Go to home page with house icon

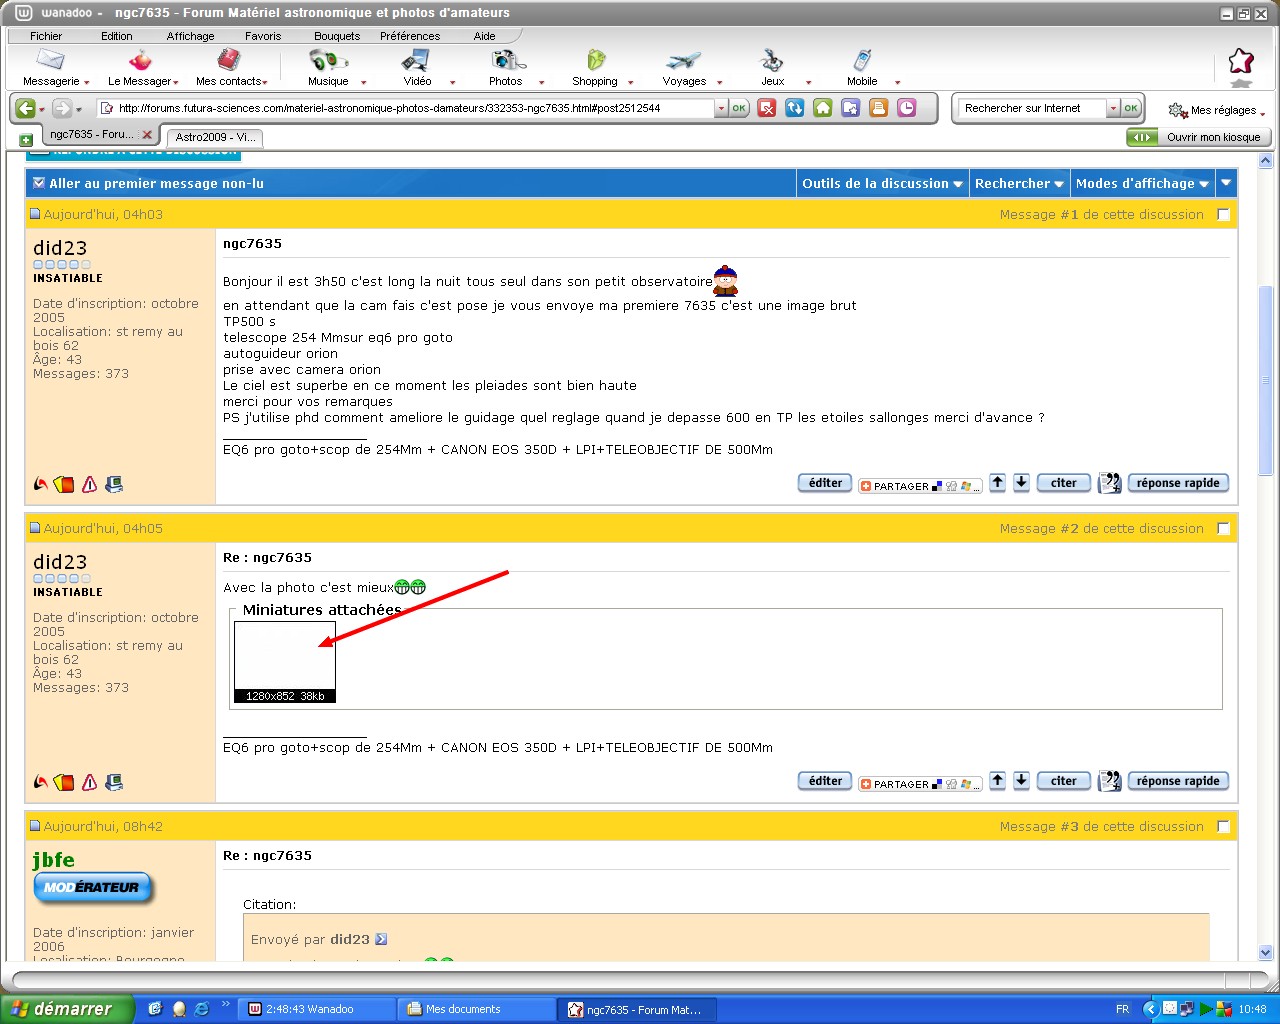(823, 108)
